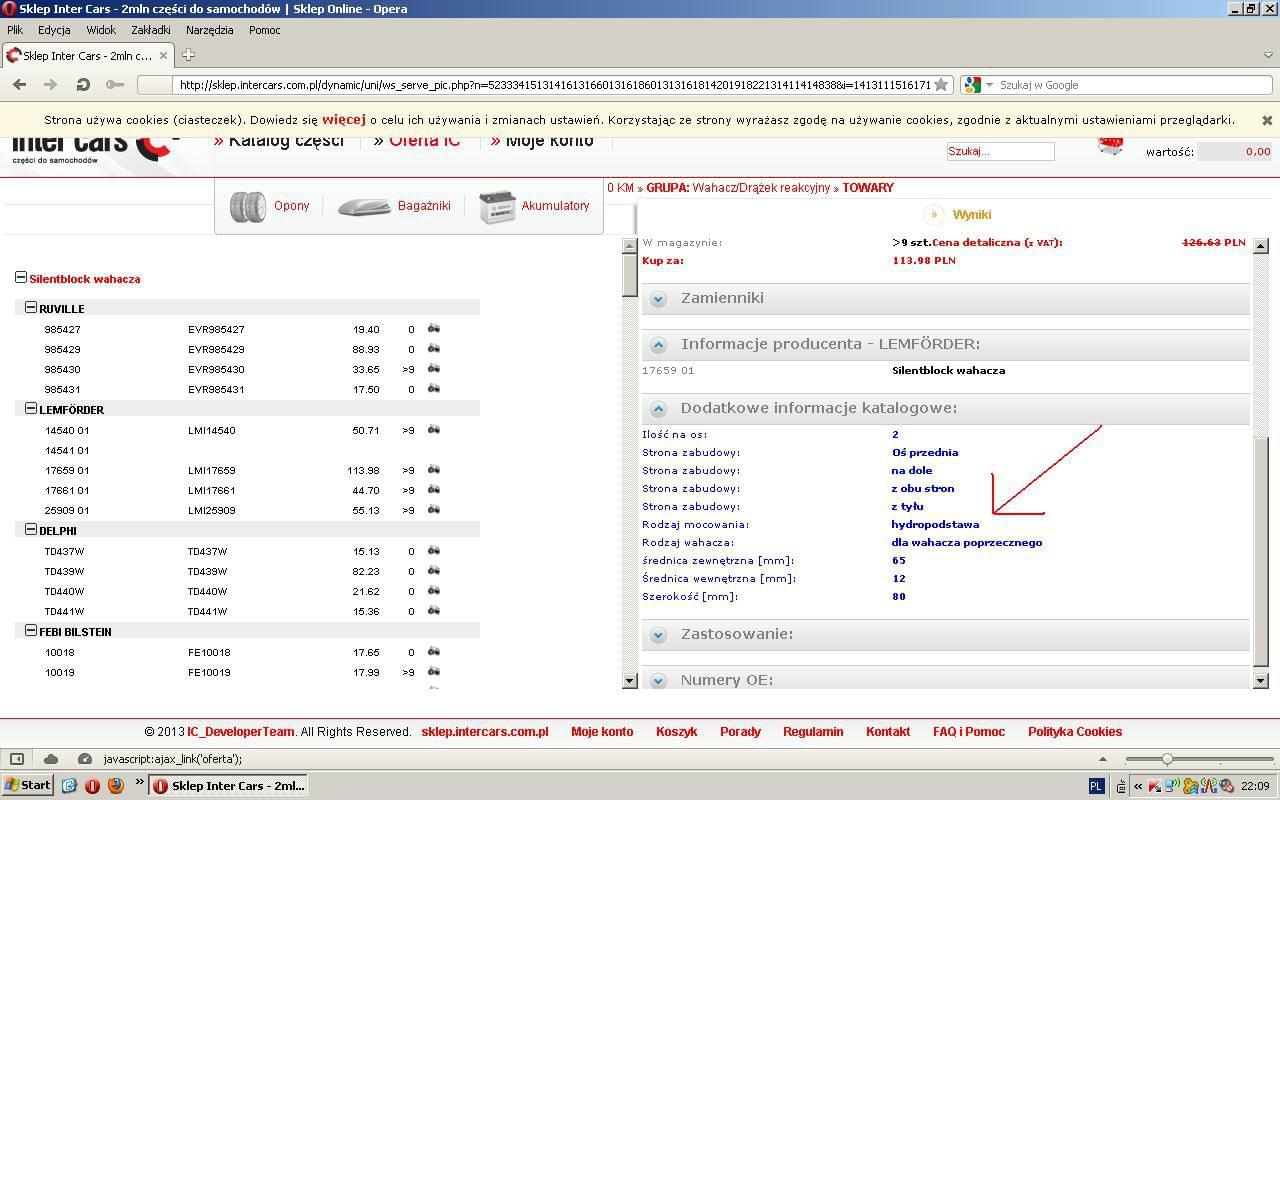Collapse the Silentblock wahacza tree node
Viewport: 1280px width, 1197px height.
point(21,278)
